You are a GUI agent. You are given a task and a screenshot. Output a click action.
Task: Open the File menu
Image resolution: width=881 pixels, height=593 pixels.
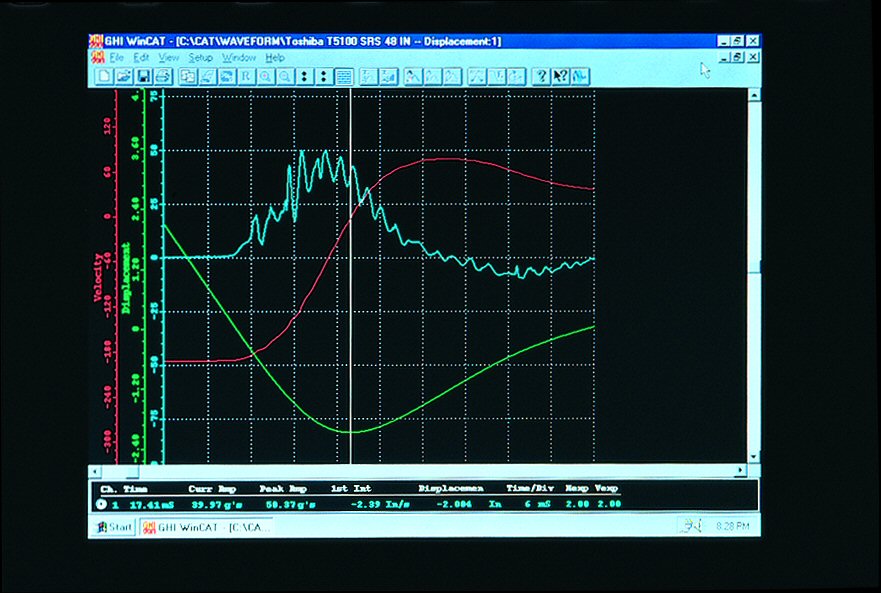[116, 57]
